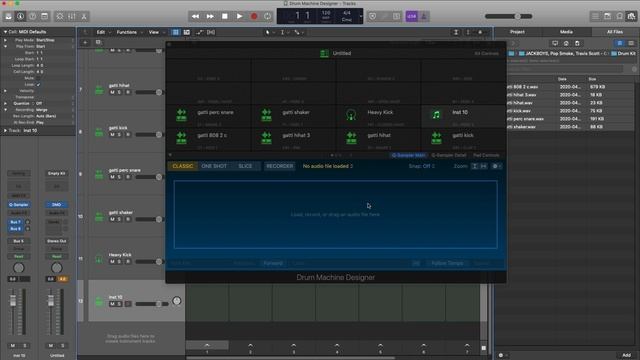Click the Rewind transport button
Image resolution: width=640 pixels, height=360 pixels.
pyautogui.click(x=196, y=16)
